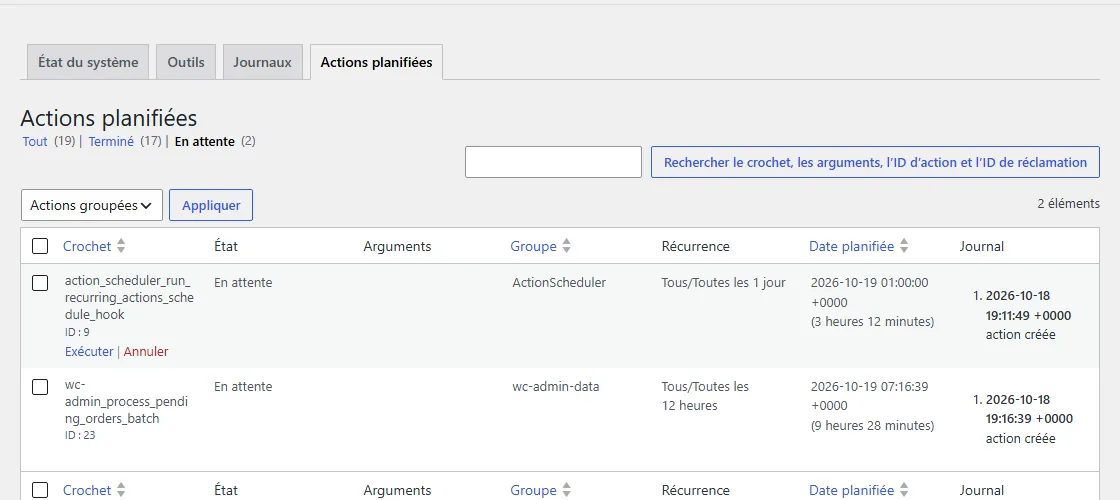
Task: Click Annuler under action ID 9
Action: (146, 351)
